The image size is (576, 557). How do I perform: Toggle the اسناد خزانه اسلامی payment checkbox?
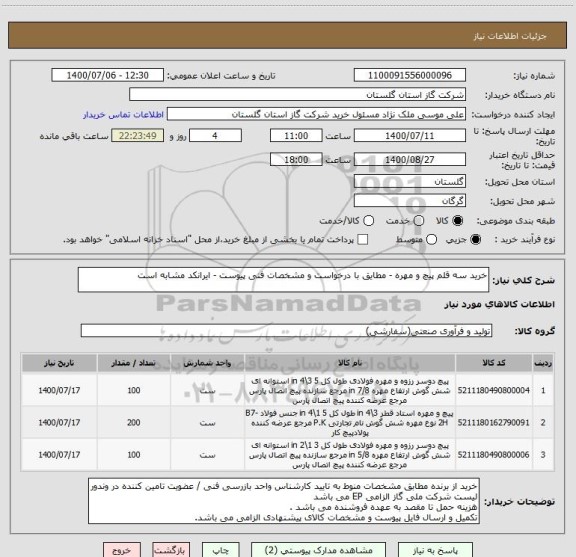(363, 240)
